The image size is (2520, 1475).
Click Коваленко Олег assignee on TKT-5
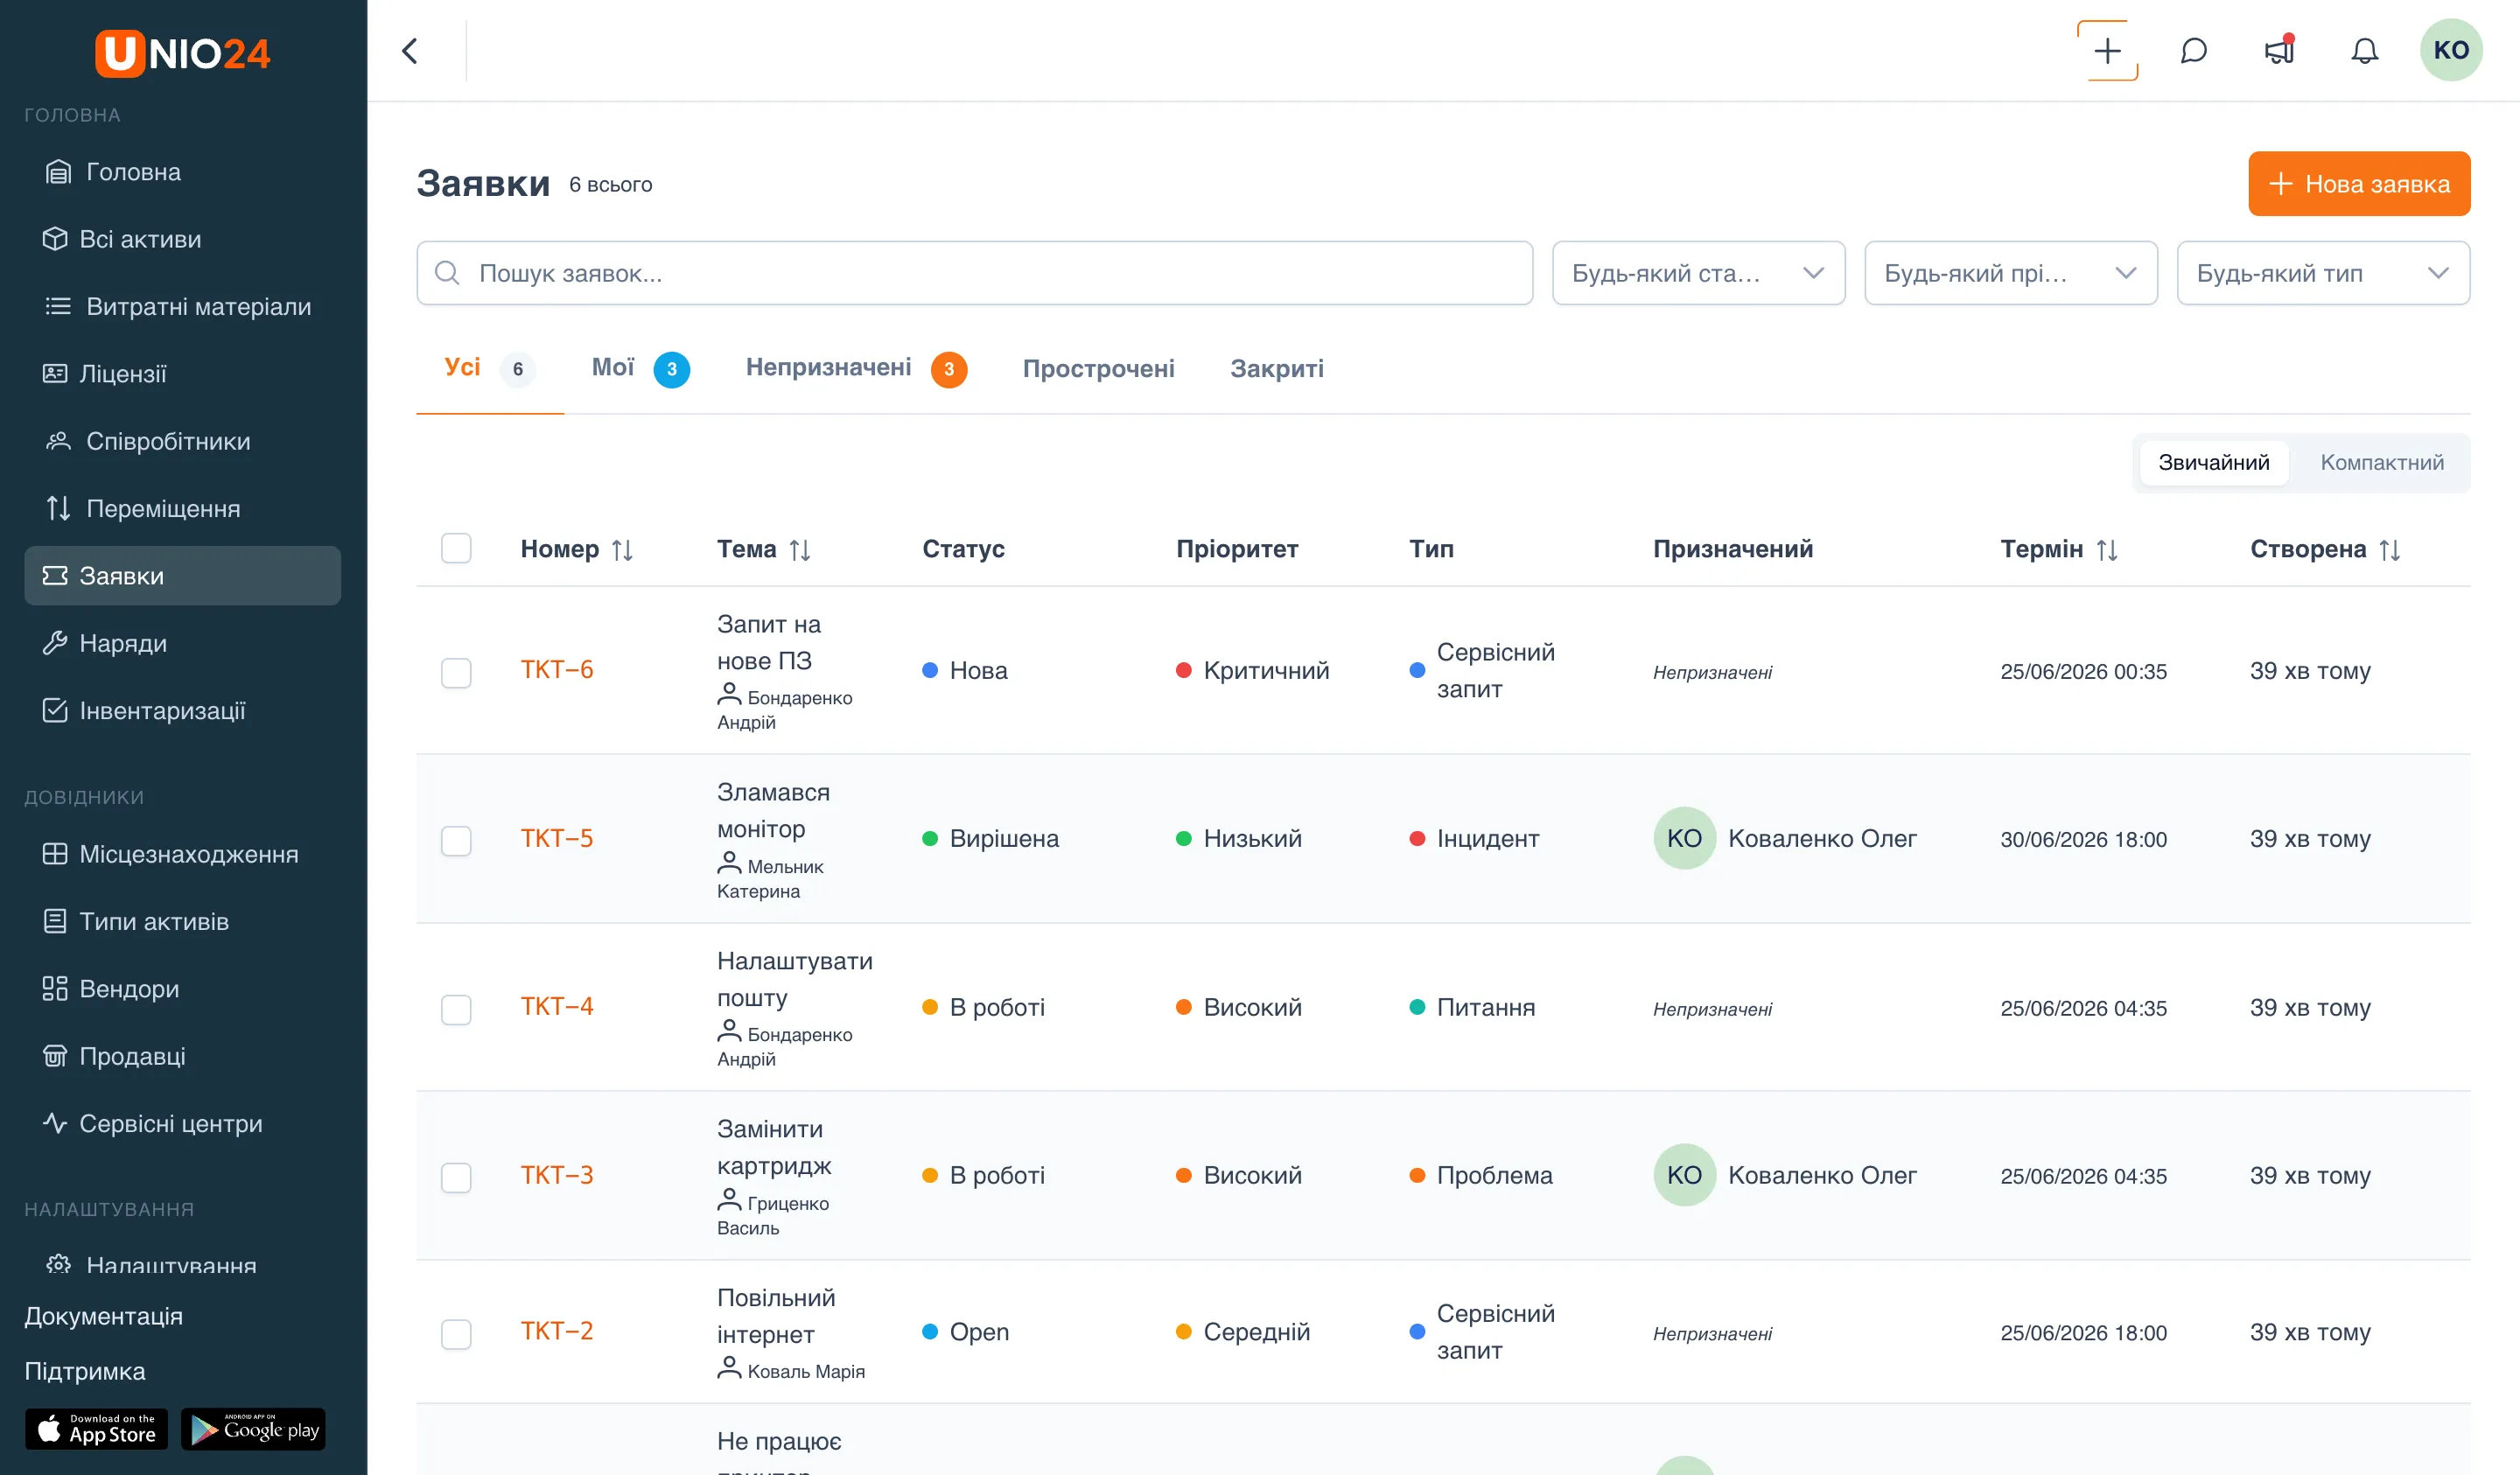coord(1784,838)
